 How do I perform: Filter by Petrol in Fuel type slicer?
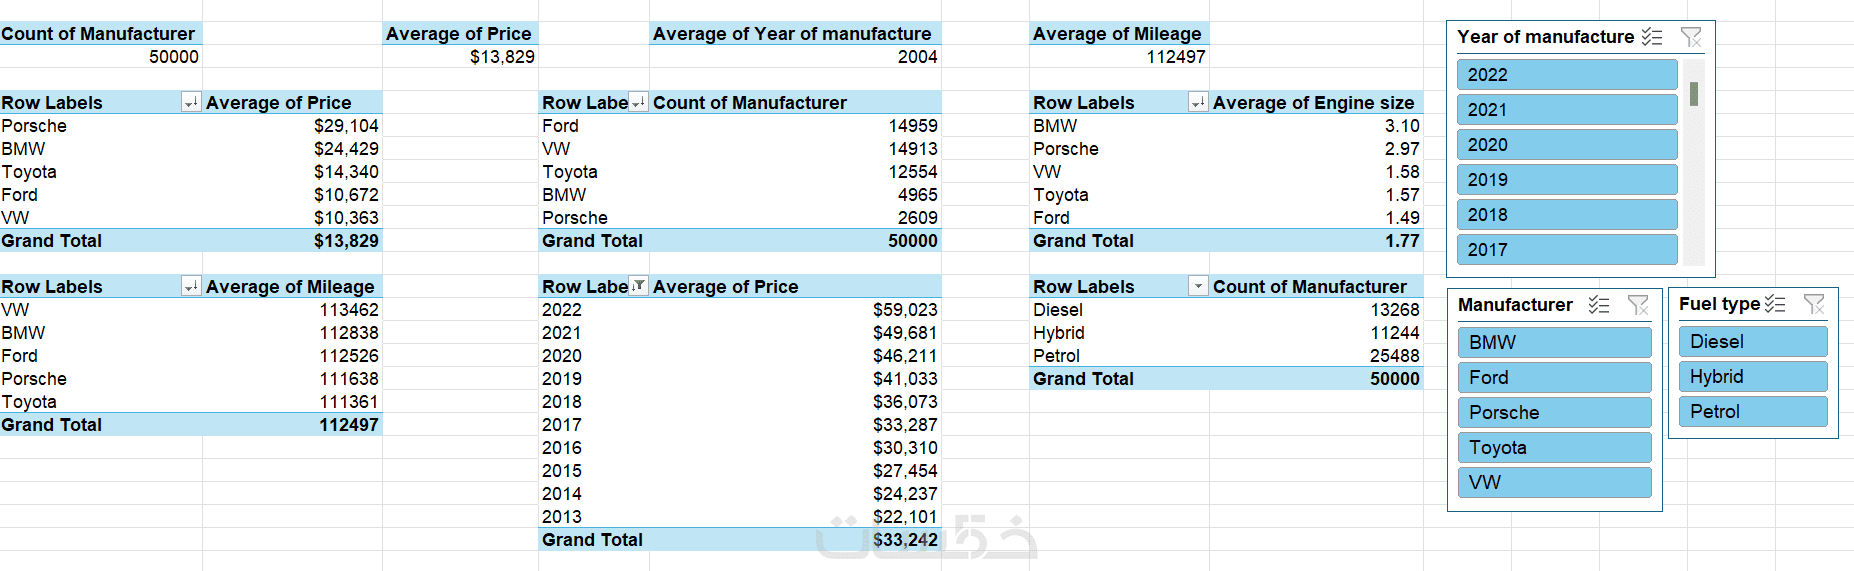pos(1753,412)
